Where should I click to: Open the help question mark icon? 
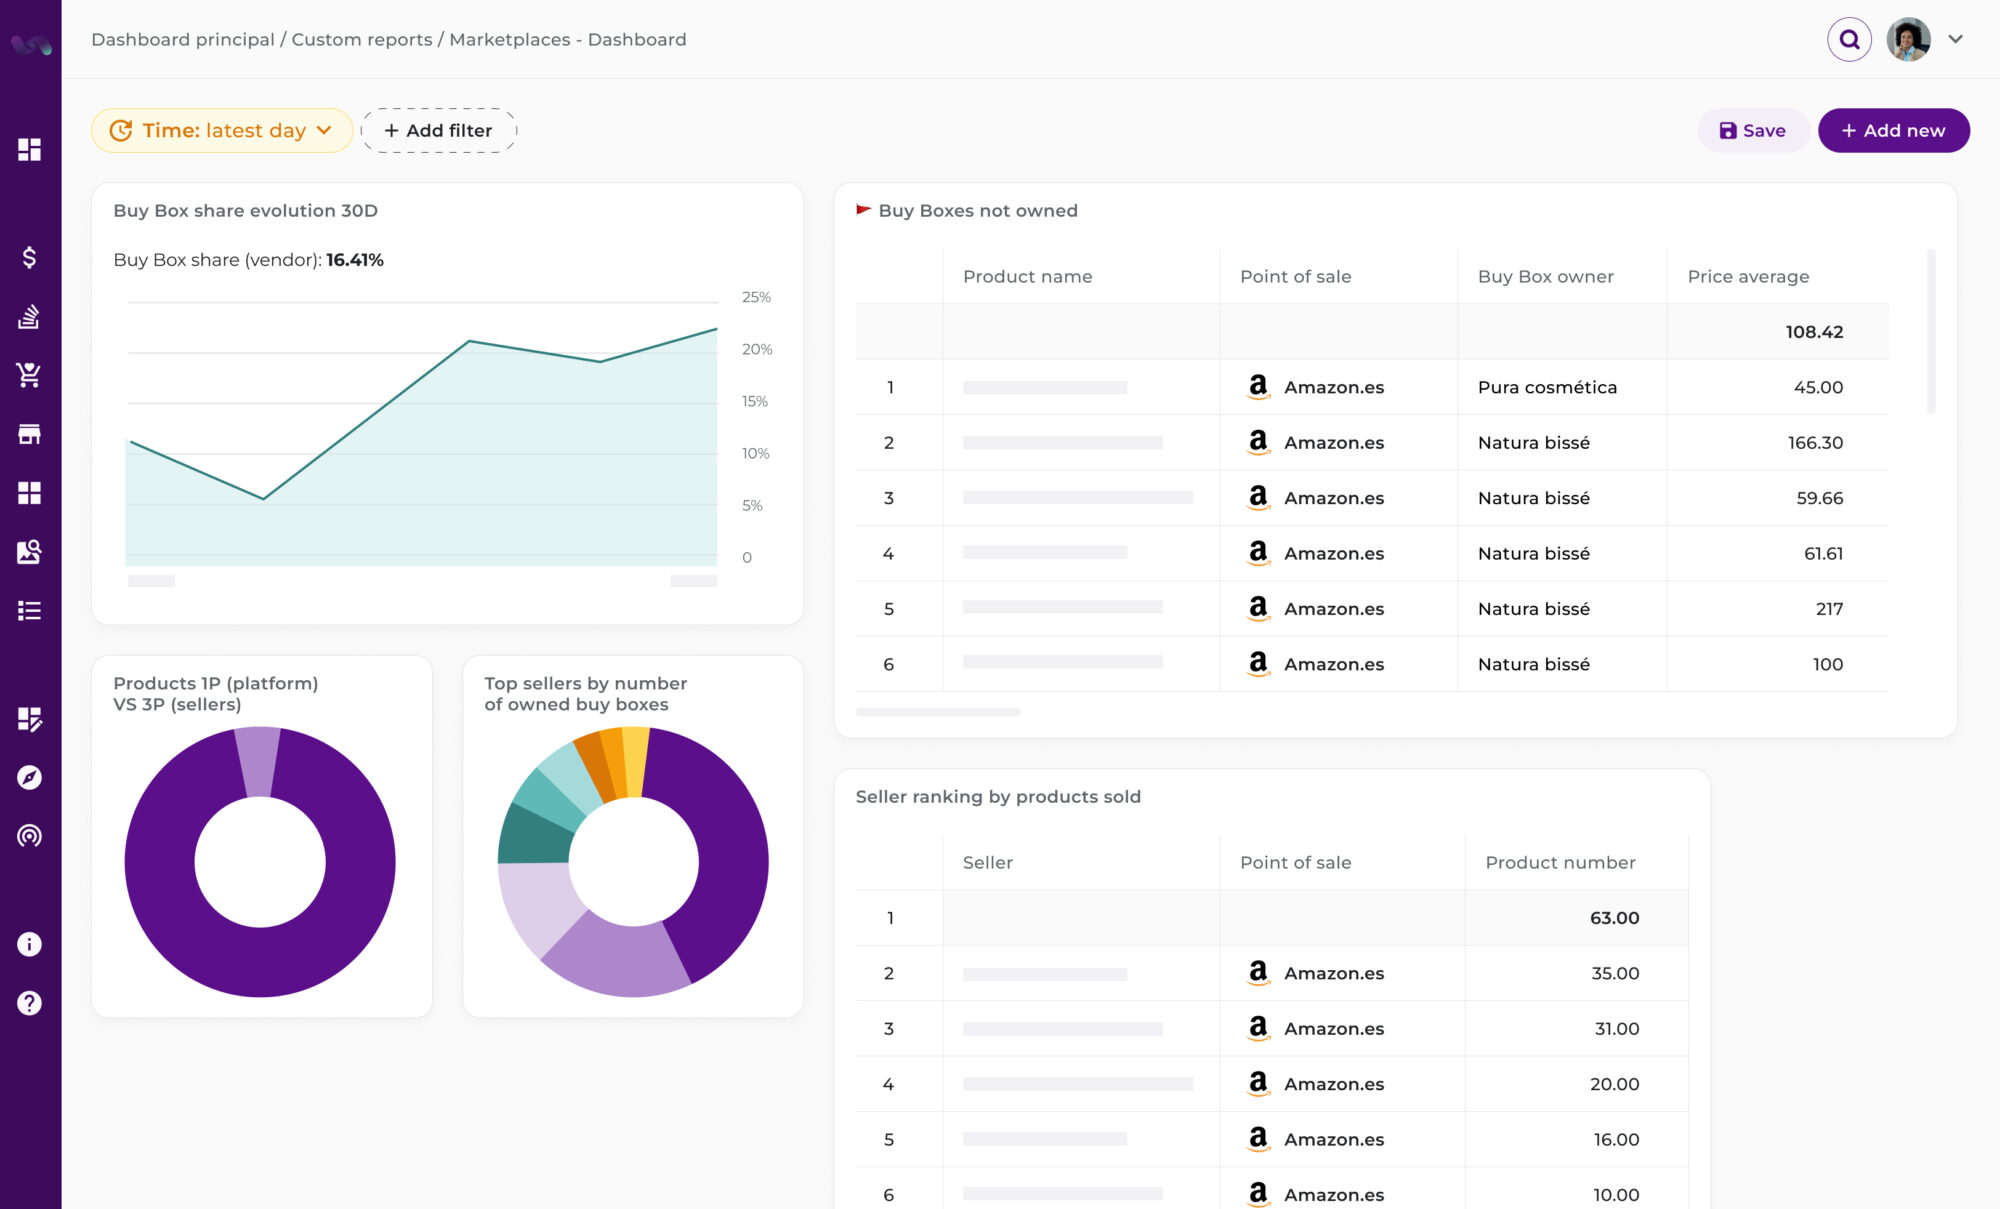point(29,1003)
